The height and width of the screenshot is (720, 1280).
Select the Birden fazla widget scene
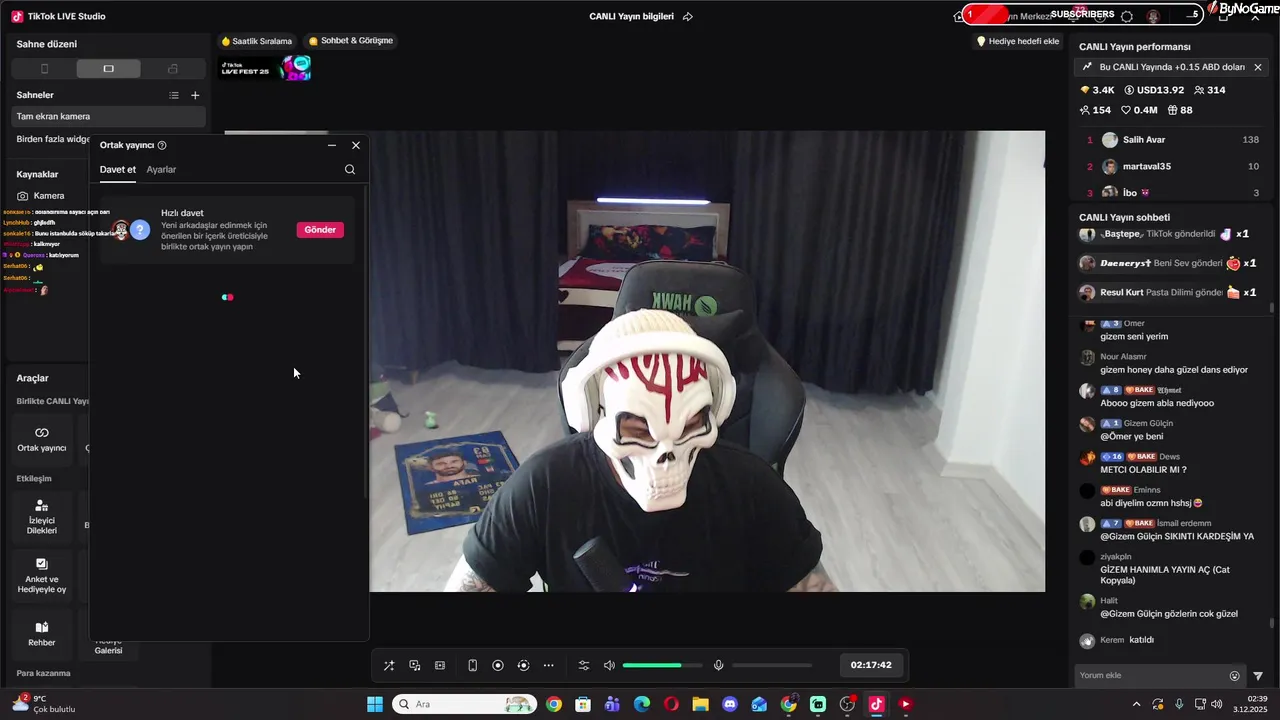tap(52, 139)
